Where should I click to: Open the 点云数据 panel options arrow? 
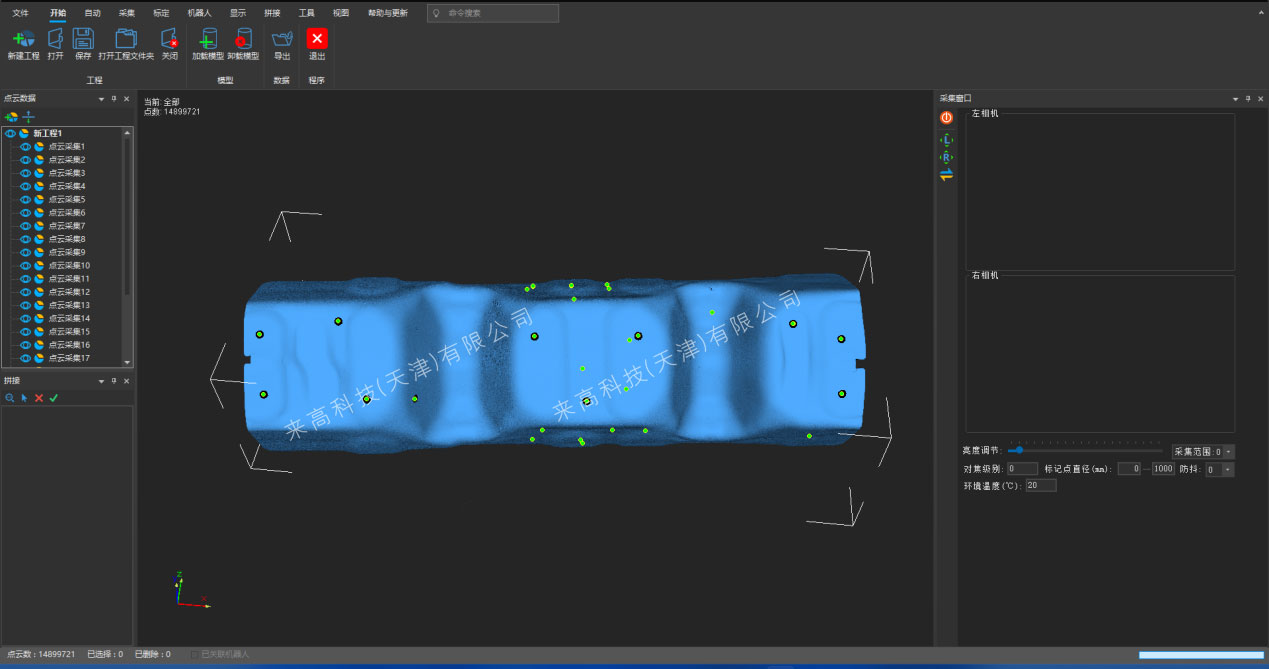click(x=101, y=99)
